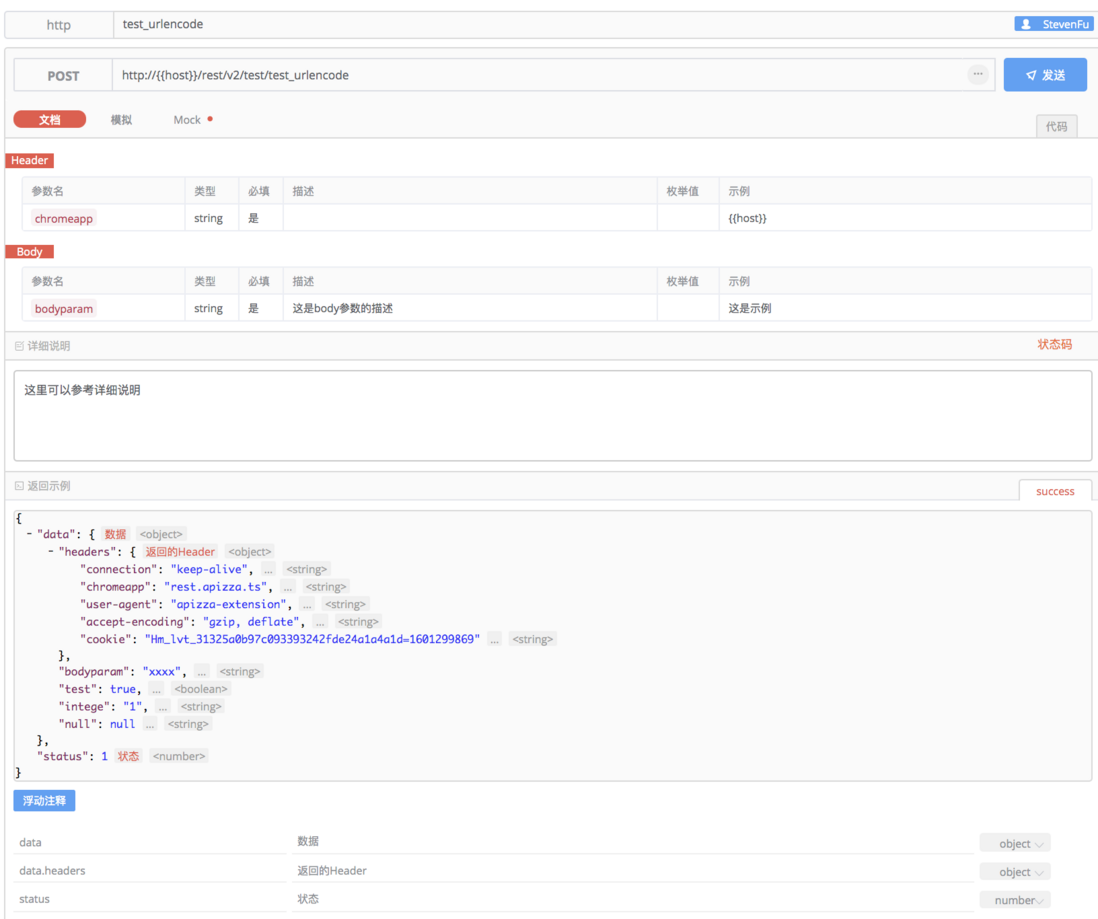Click the 状态 annotation tag near status

(x=128, y=756)
